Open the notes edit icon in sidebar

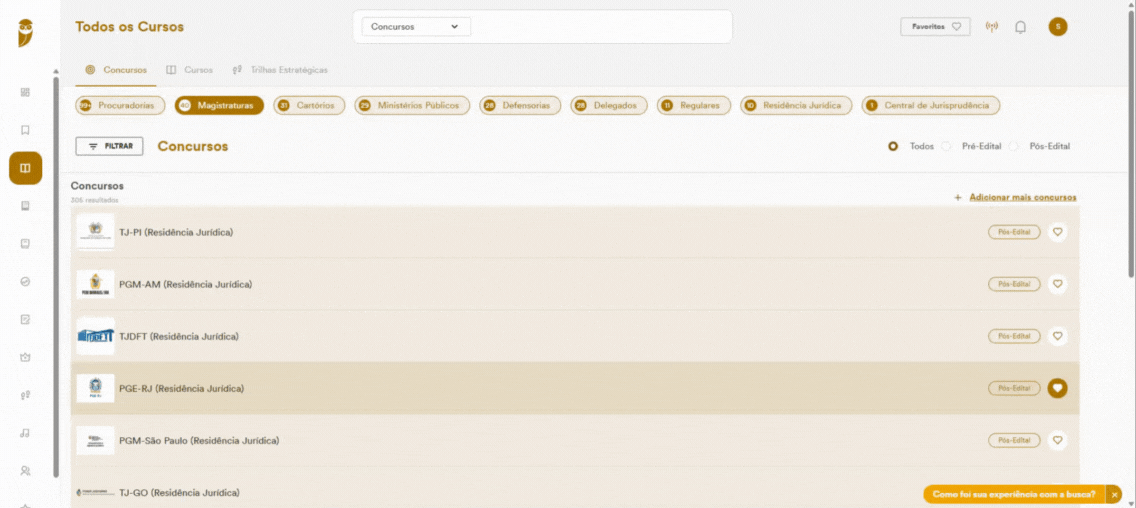25,319
